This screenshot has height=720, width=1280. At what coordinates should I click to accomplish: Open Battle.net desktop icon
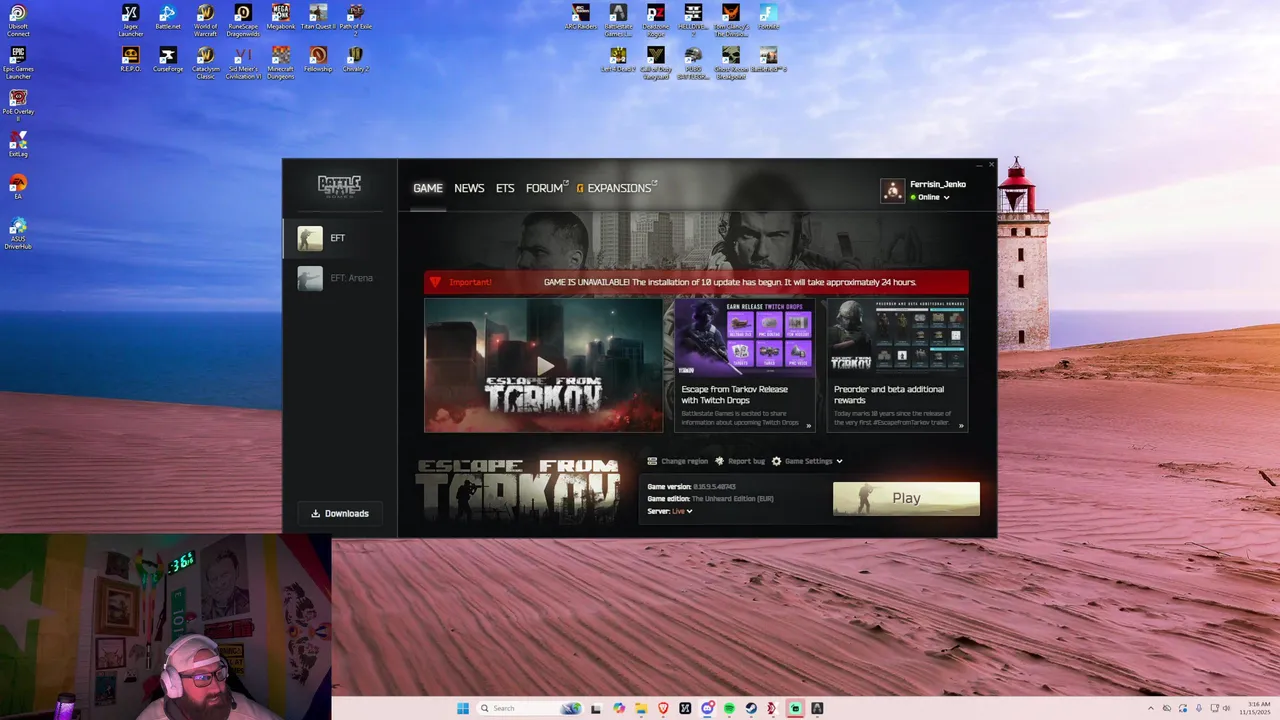(x=168, y=17)
